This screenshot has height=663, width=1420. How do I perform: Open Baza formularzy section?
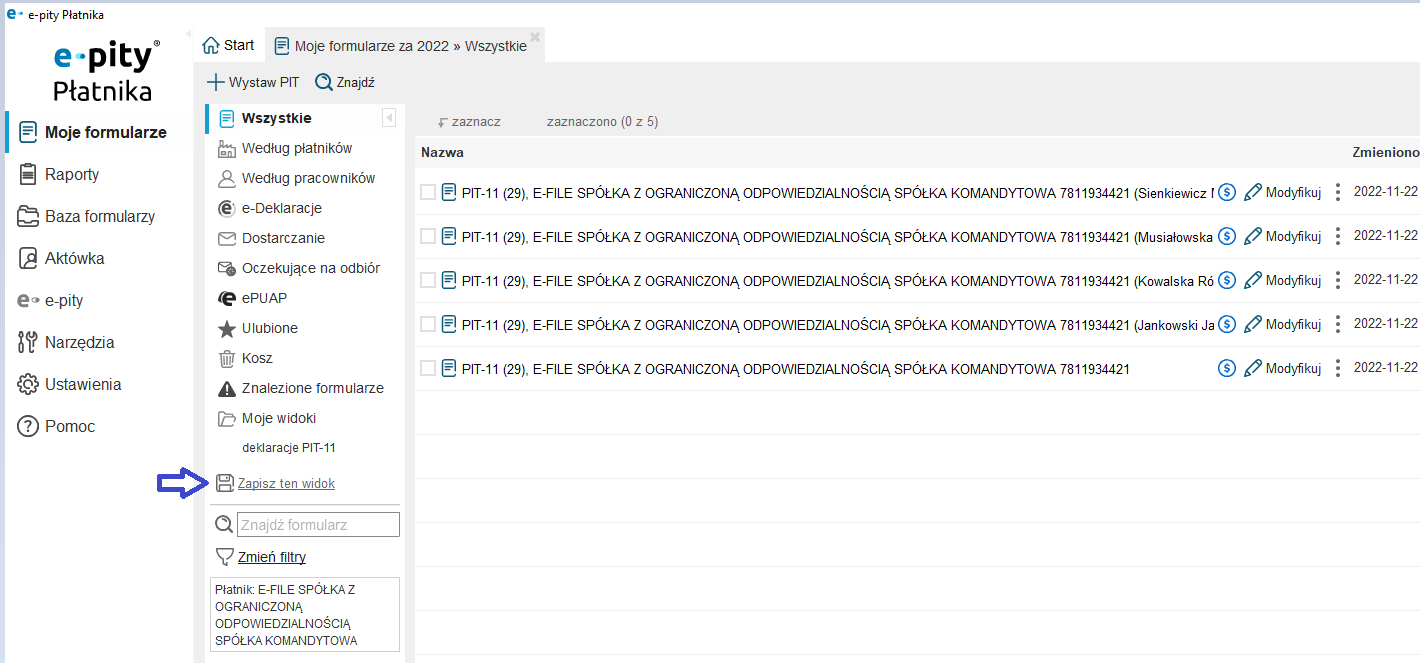pyautogui.click(x=86, y=216)
